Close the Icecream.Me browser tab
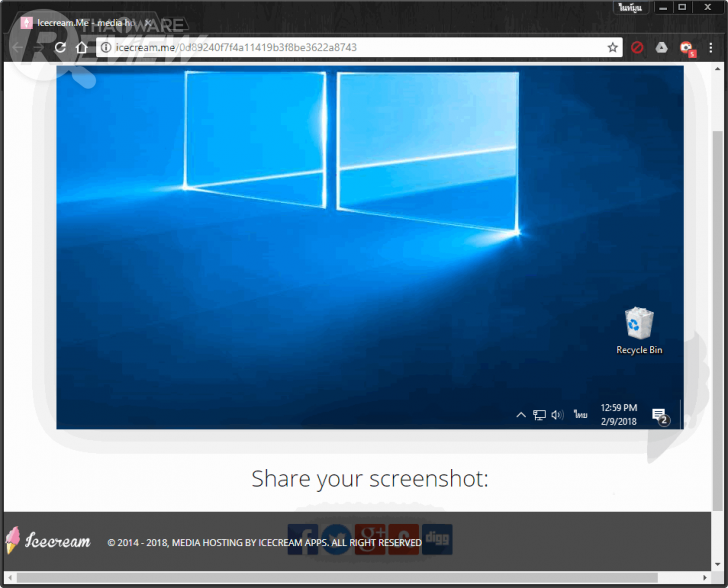This screenshot has height=588, width=728. (148, 22)
